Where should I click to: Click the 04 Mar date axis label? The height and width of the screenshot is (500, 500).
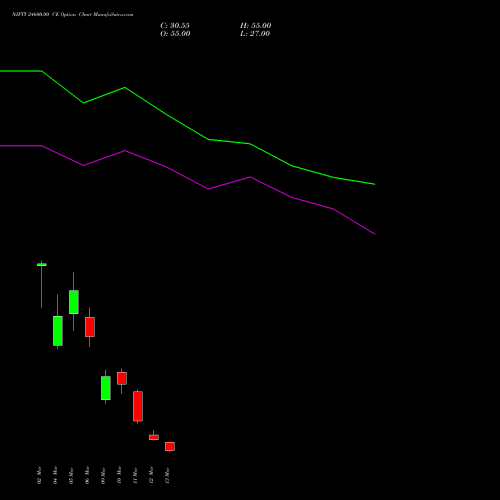pyautogui.click(x=55, y=475)
